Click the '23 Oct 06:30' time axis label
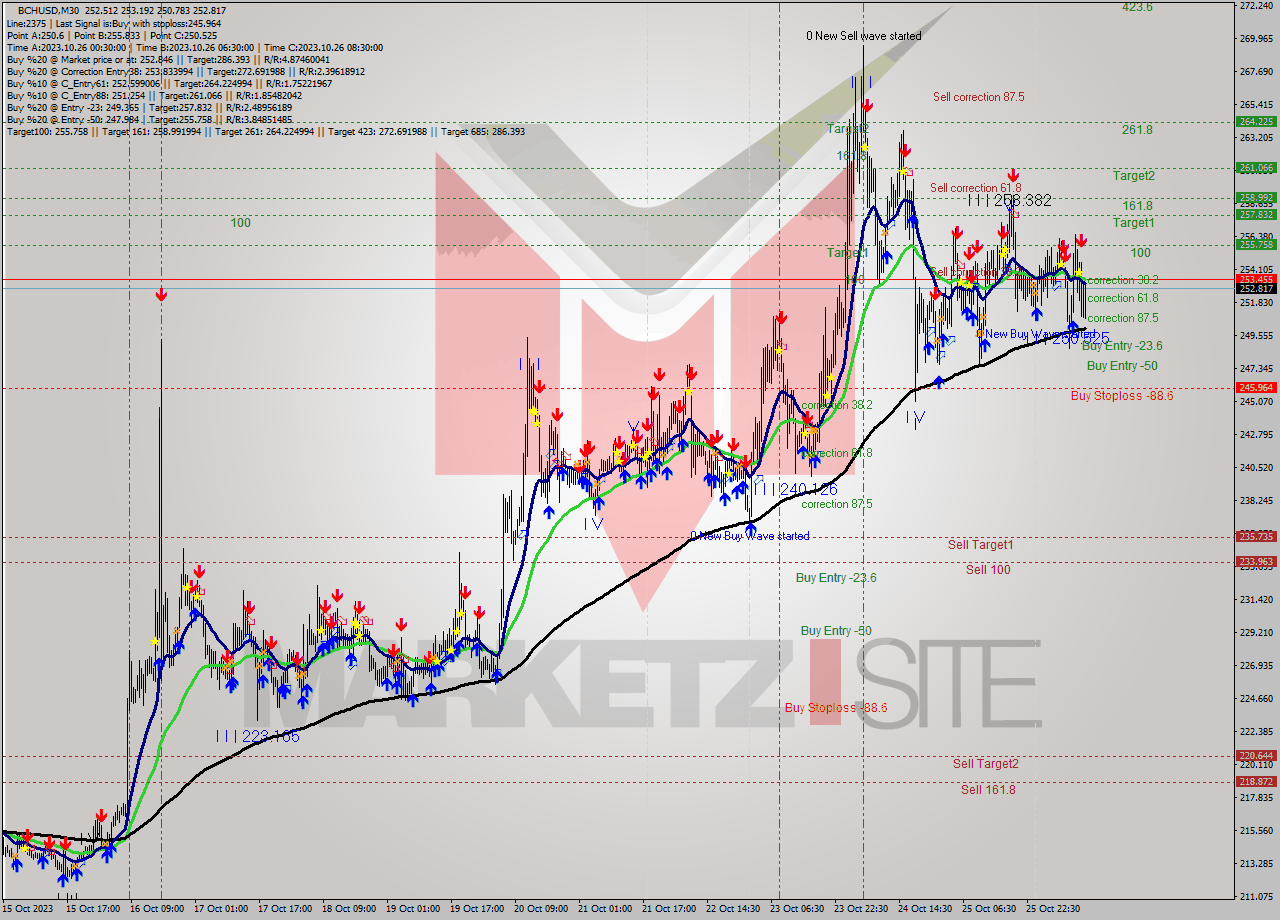The height and width of the screenshot is (920, 1280). tap(797, 909)
